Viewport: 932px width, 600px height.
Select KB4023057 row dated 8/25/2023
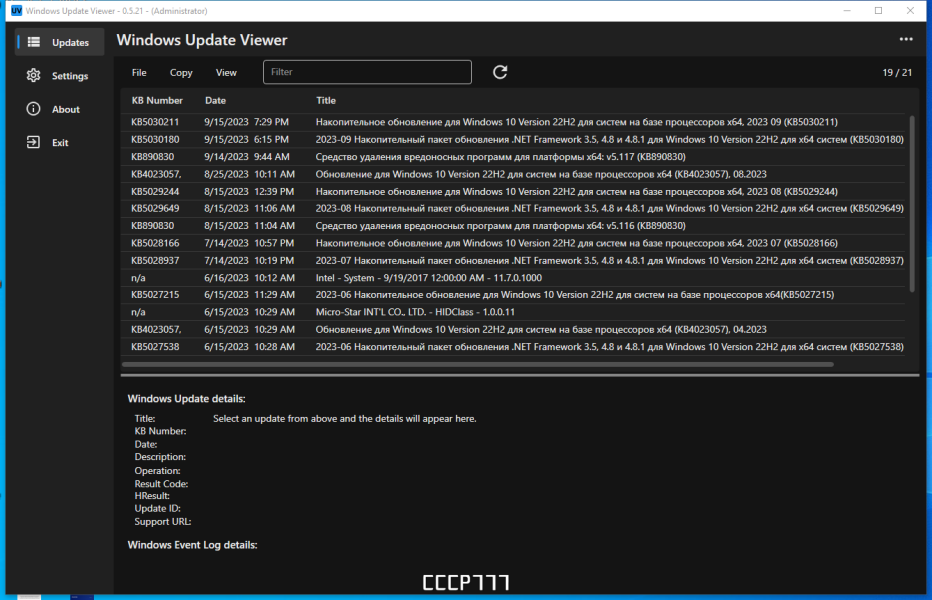[x=514, y=174]
